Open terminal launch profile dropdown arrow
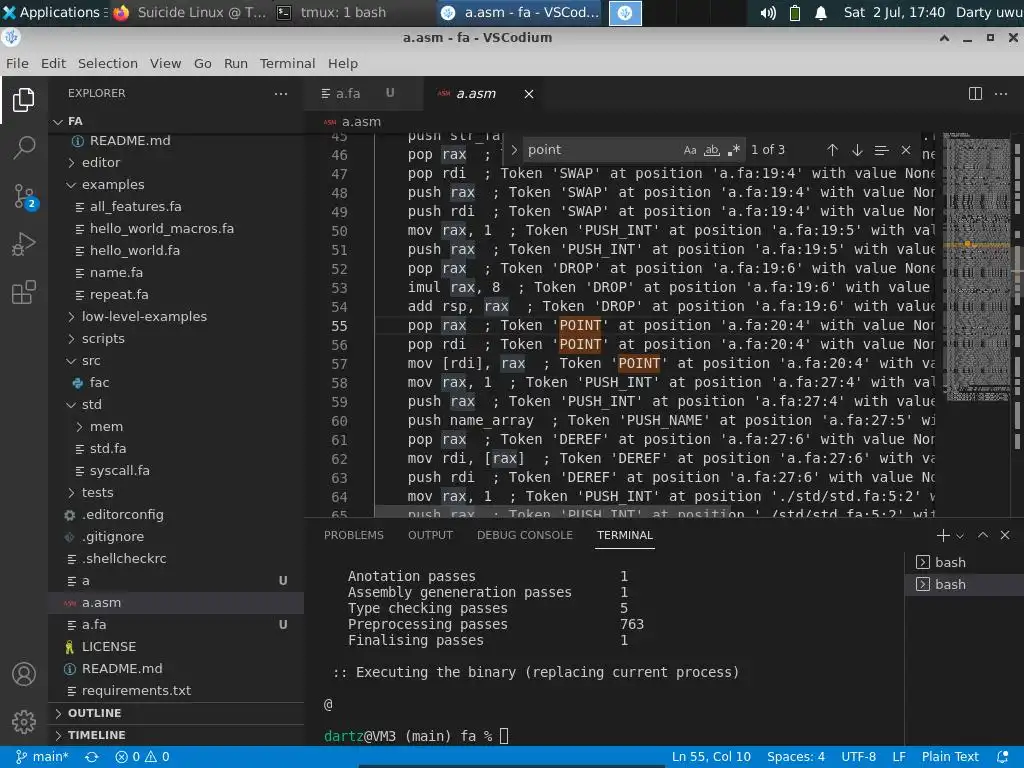1024x768 pixels. pyautogui.click(x=960, y=536)
